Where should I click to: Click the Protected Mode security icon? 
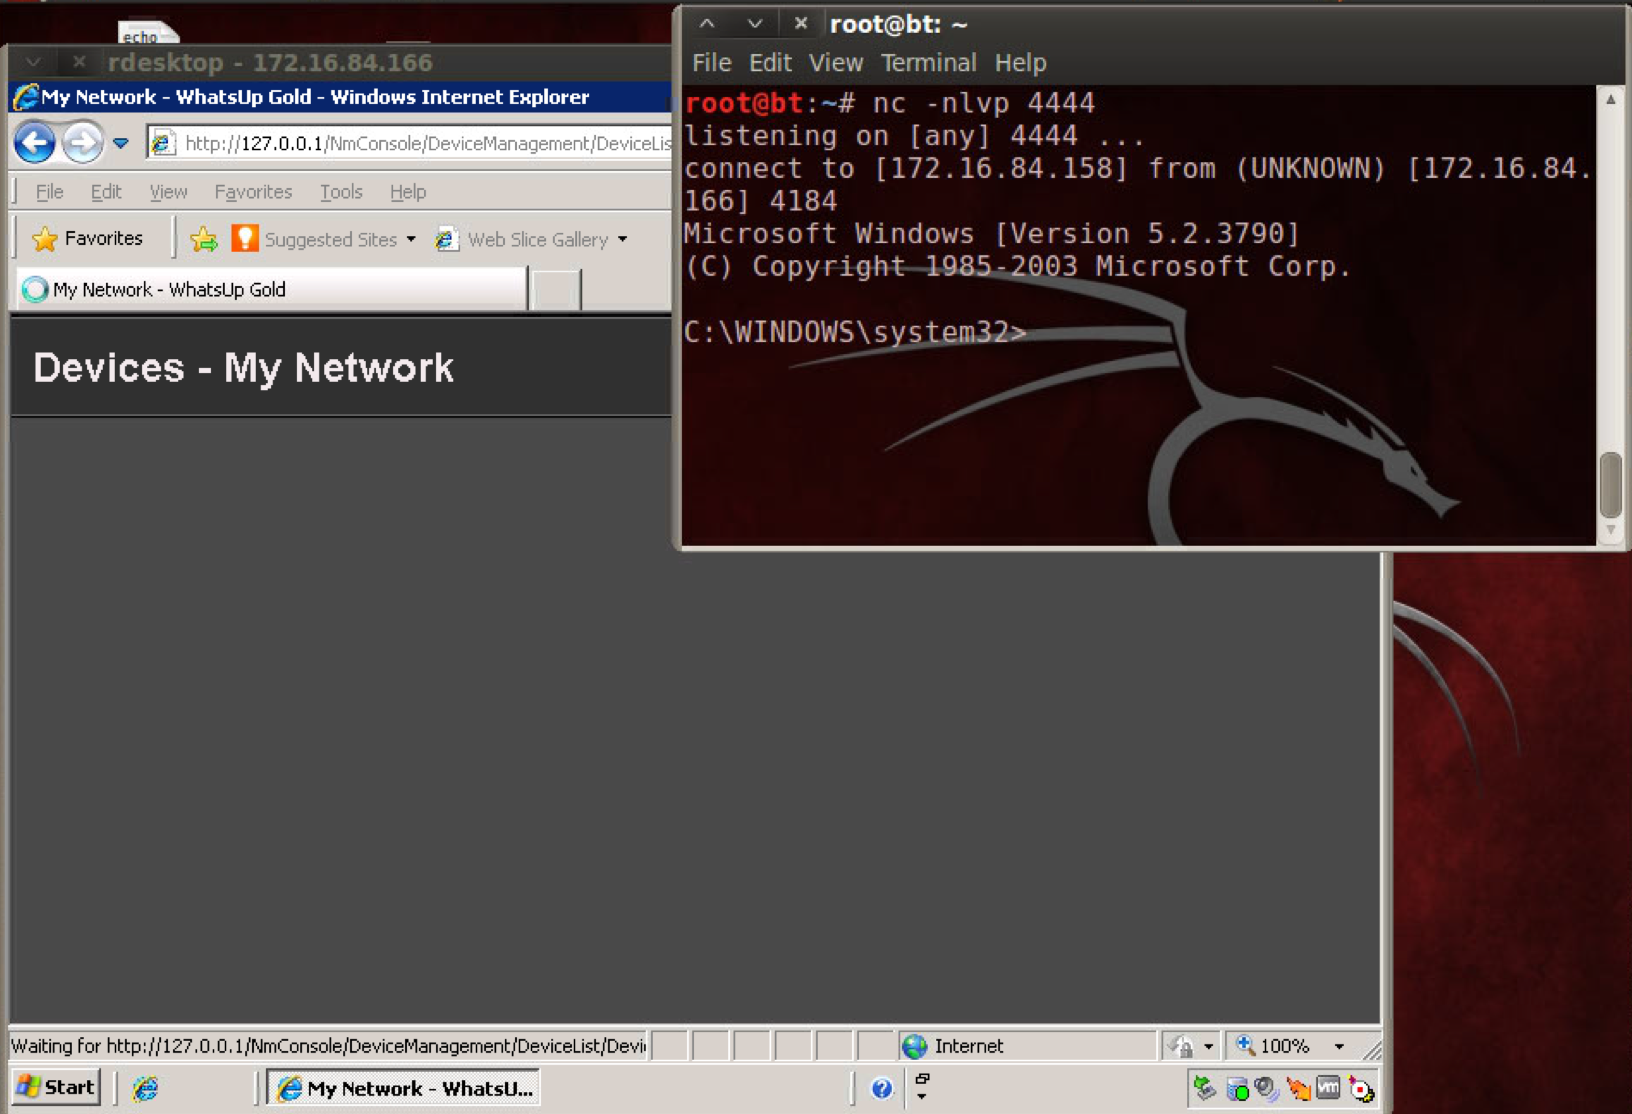click(1181, 1046)
